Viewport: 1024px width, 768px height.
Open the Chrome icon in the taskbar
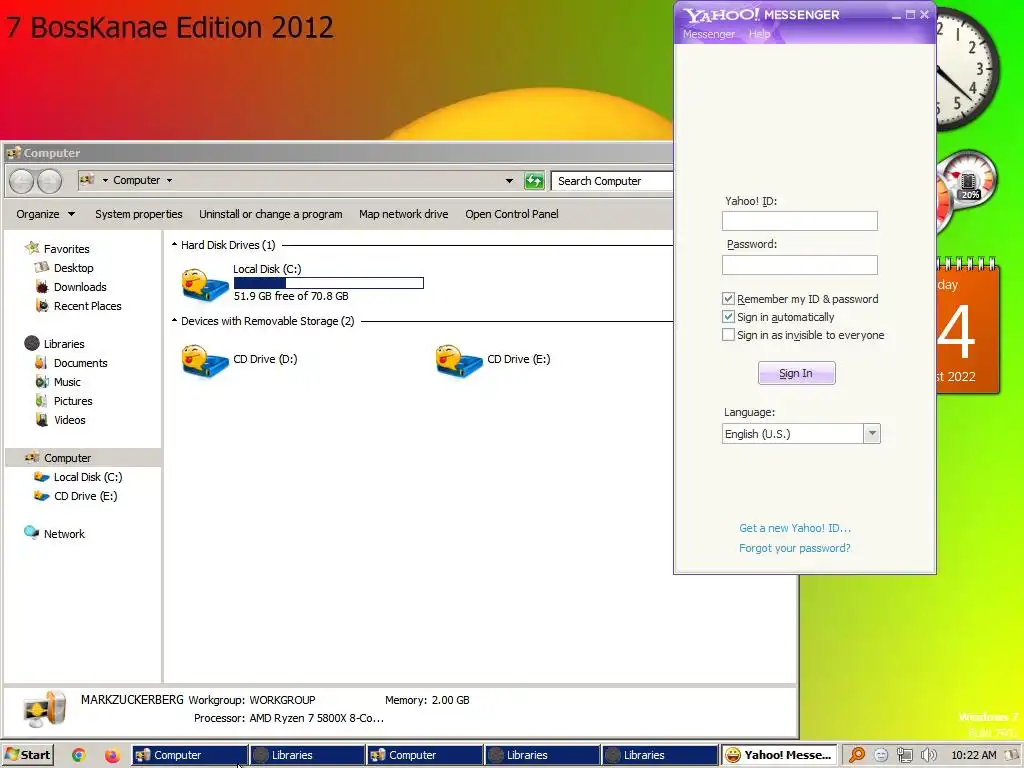(x=78, y=755)
